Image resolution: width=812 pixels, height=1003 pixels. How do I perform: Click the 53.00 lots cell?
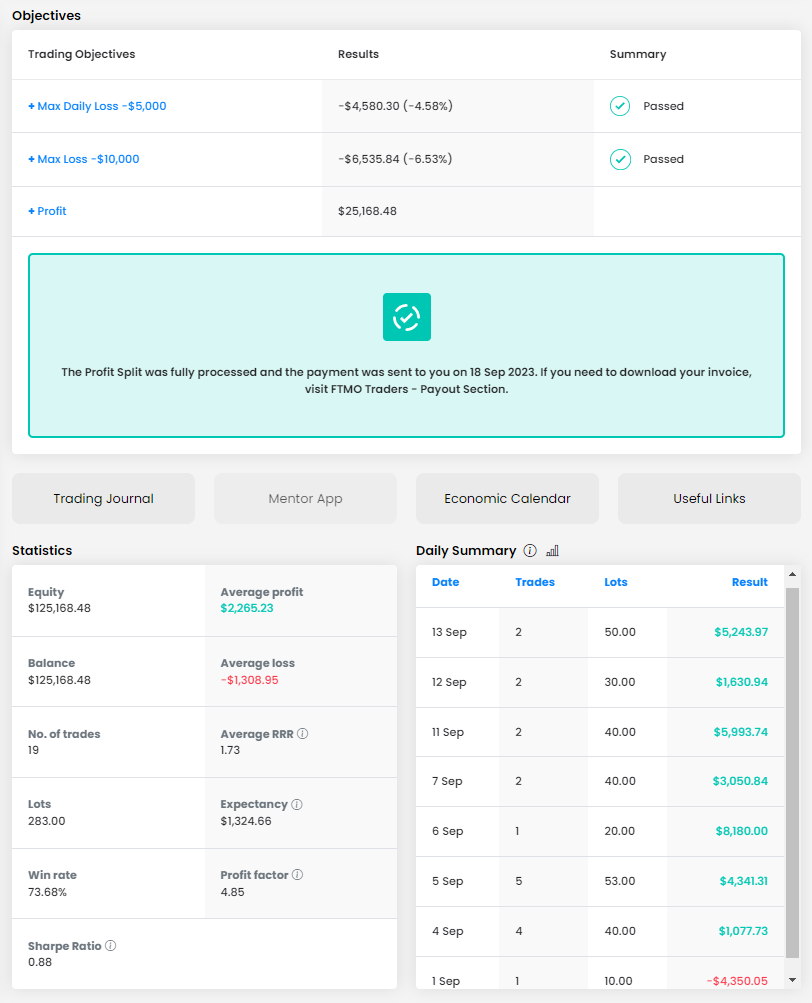[x=620, y=881]
